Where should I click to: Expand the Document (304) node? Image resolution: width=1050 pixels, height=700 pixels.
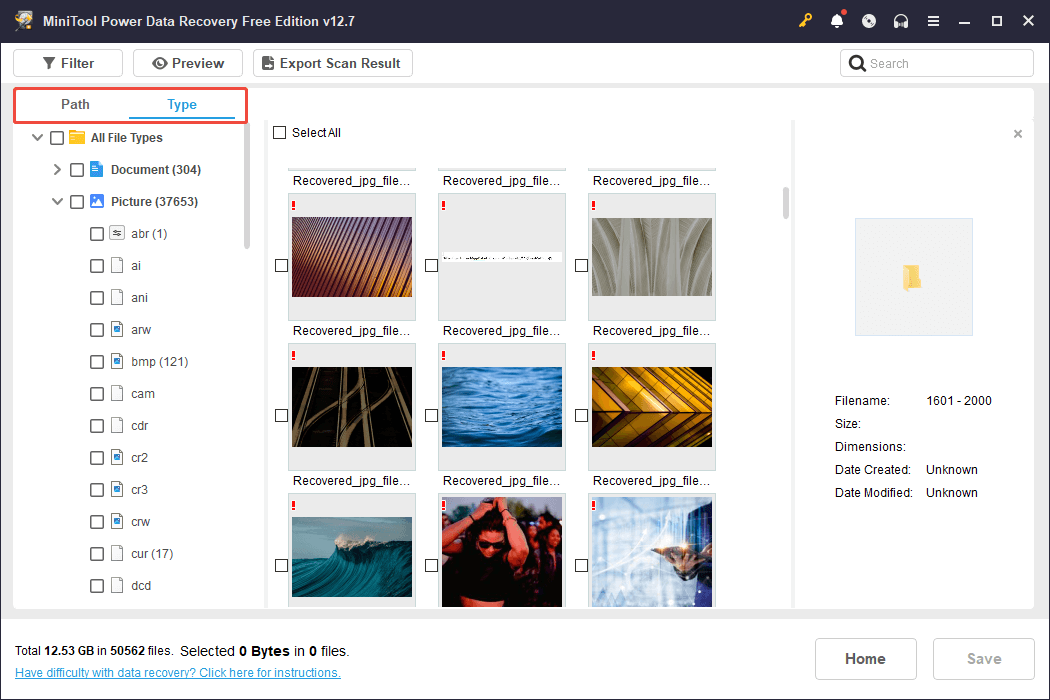click(57, 170)
